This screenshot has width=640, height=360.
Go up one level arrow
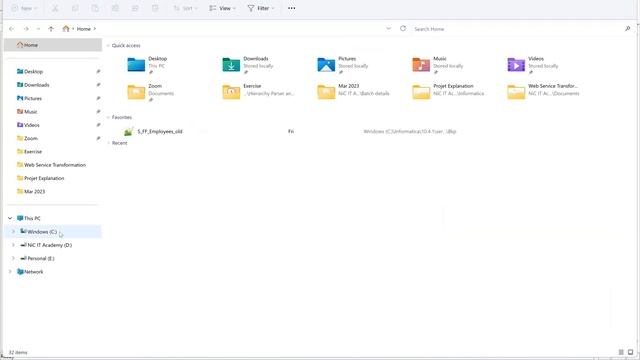click(x=51, y=29)
